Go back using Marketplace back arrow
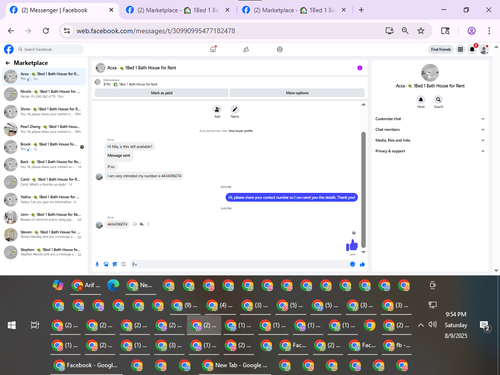This screenshot has width=500, height=375. point(8,63)
